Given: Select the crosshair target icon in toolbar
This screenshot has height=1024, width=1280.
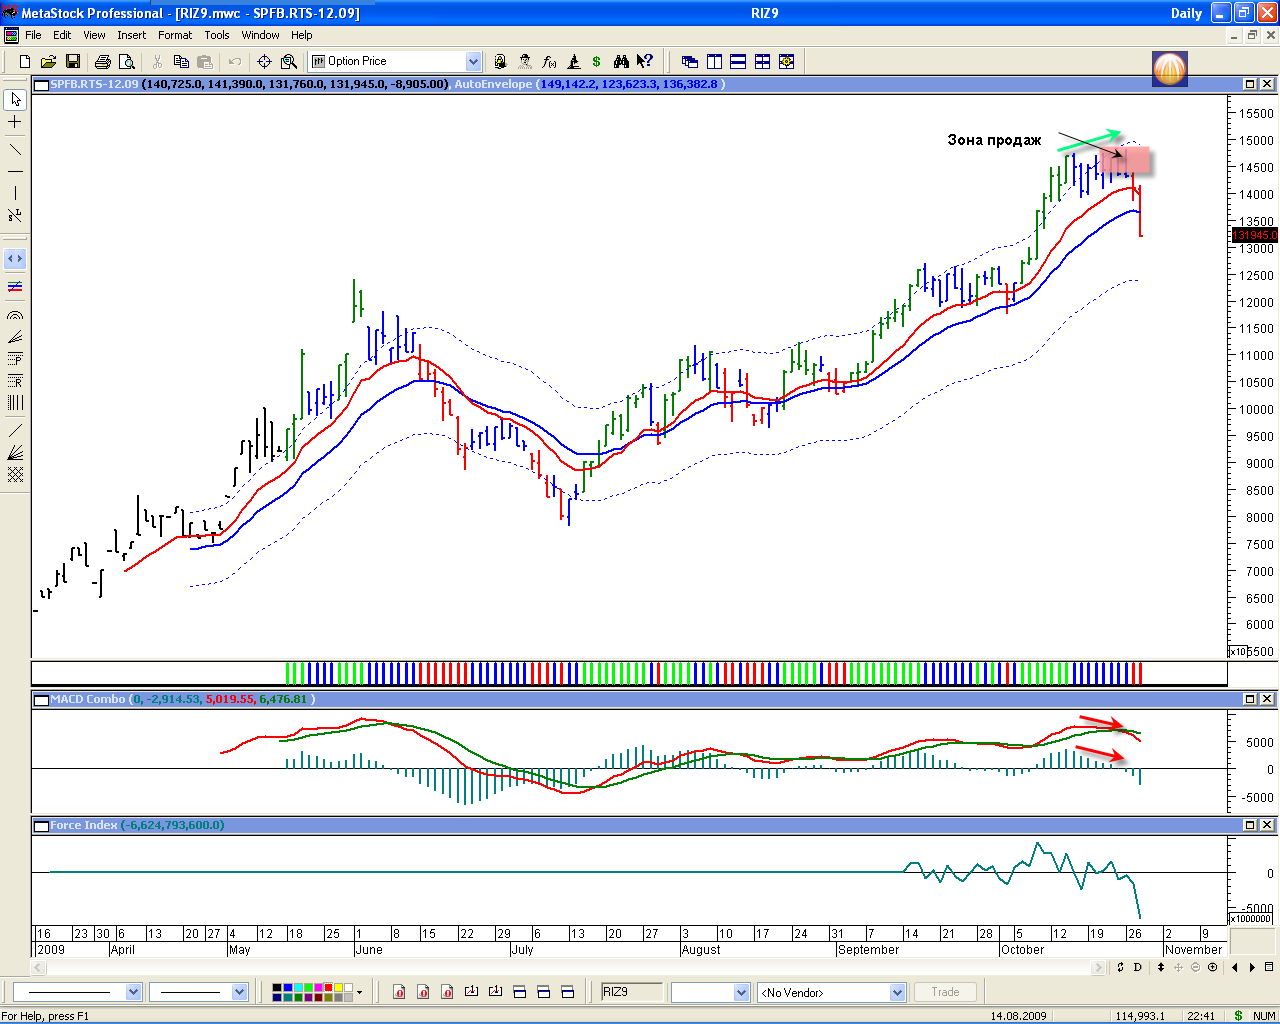Looking at the screenshot, I should [x=264, y=61].
